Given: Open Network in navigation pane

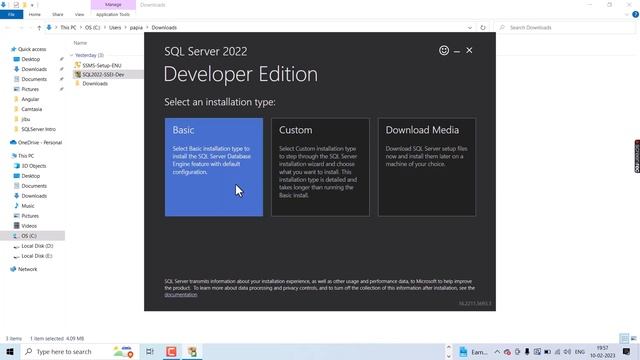Looking at the screenshot, I should pos(27,269).
